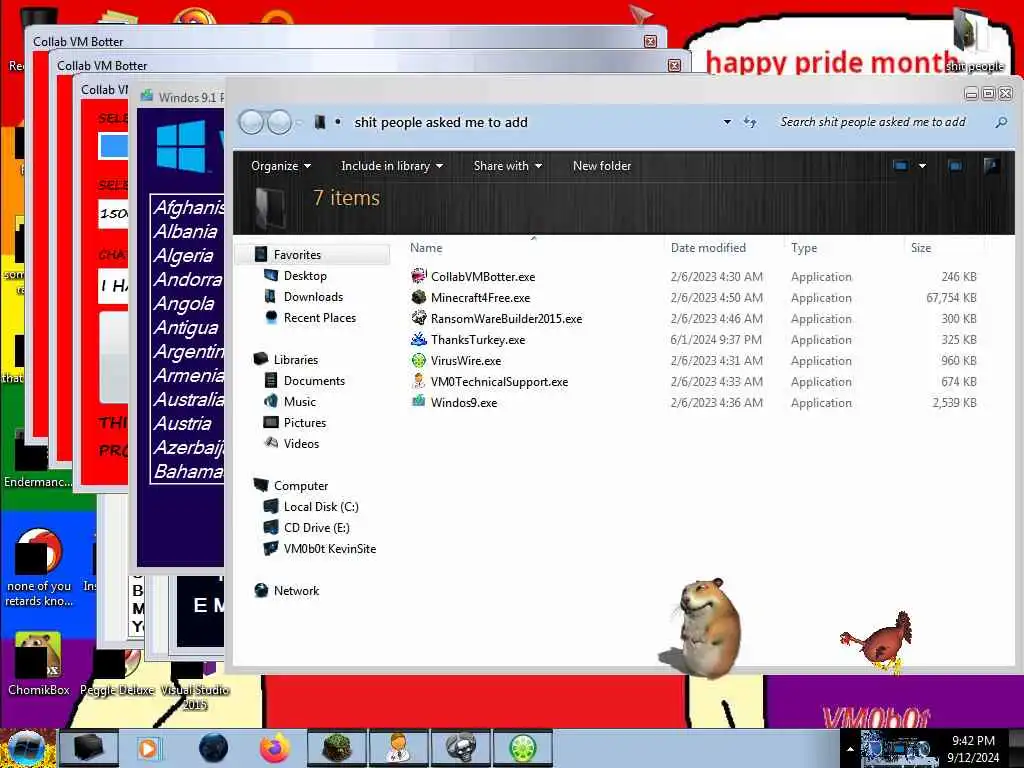Select the VirusWire.exe file icon

[x=419, y=360]
